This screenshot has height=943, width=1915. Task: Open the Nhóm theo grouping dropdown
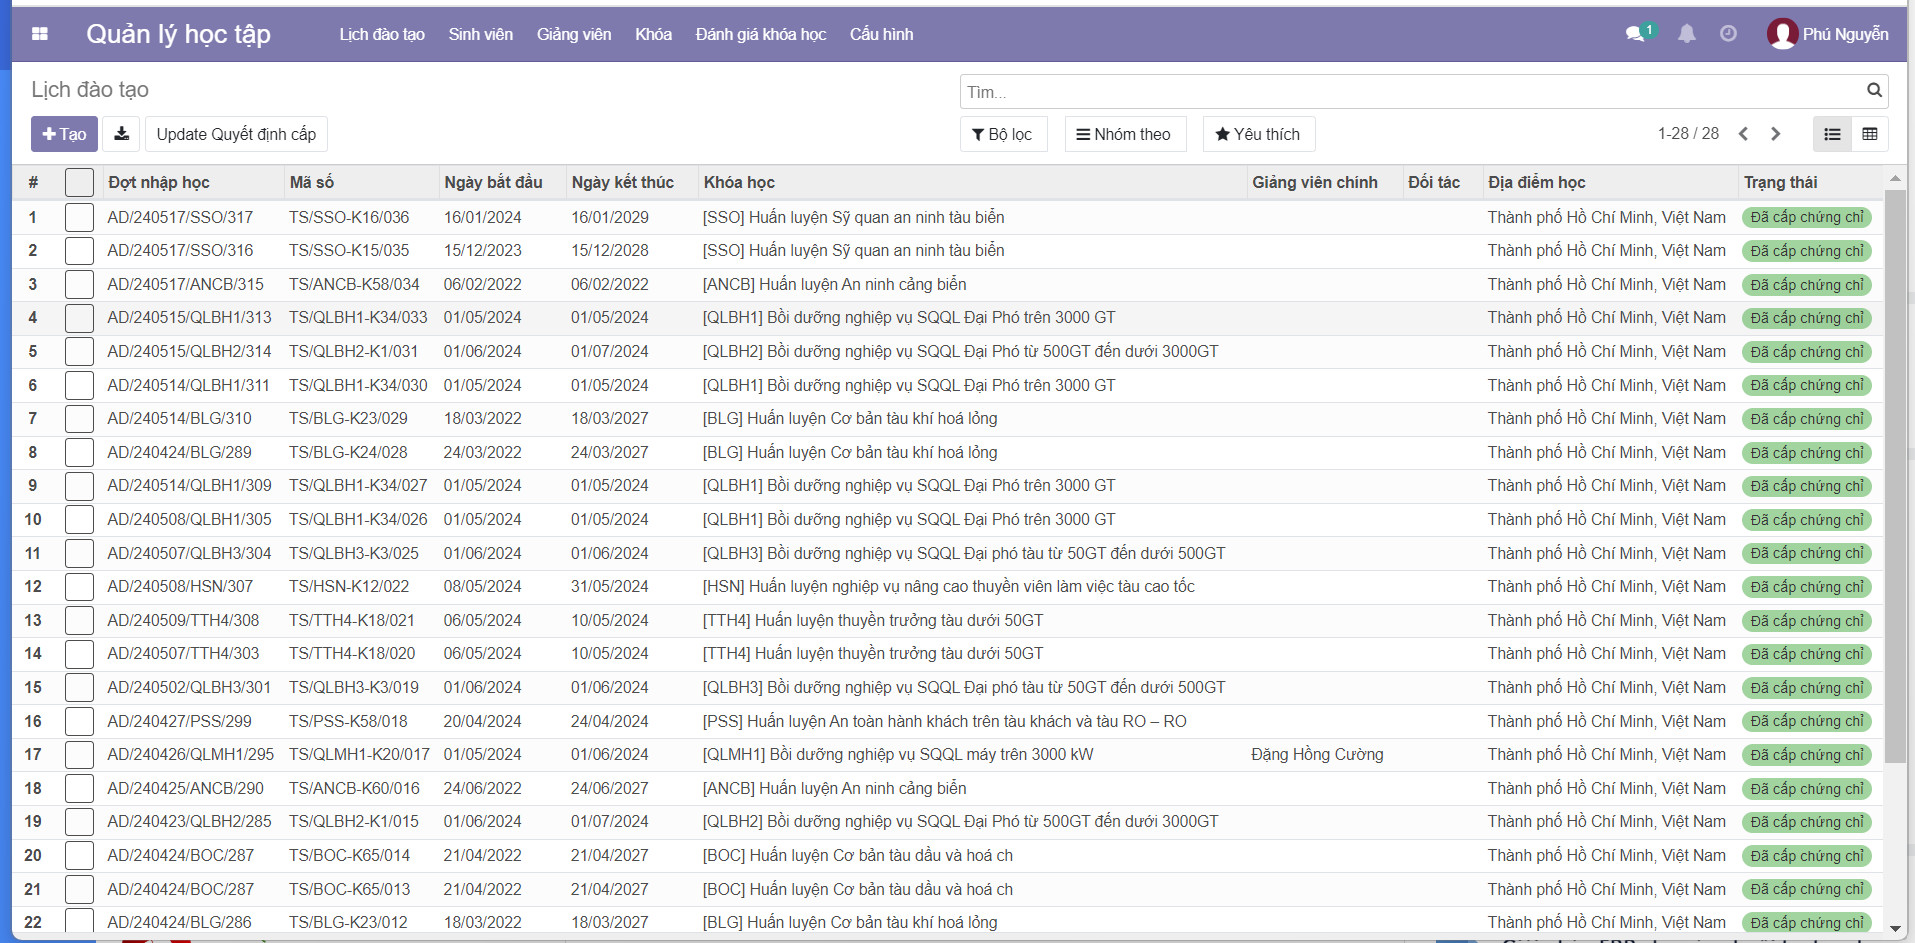[1124, 134]
